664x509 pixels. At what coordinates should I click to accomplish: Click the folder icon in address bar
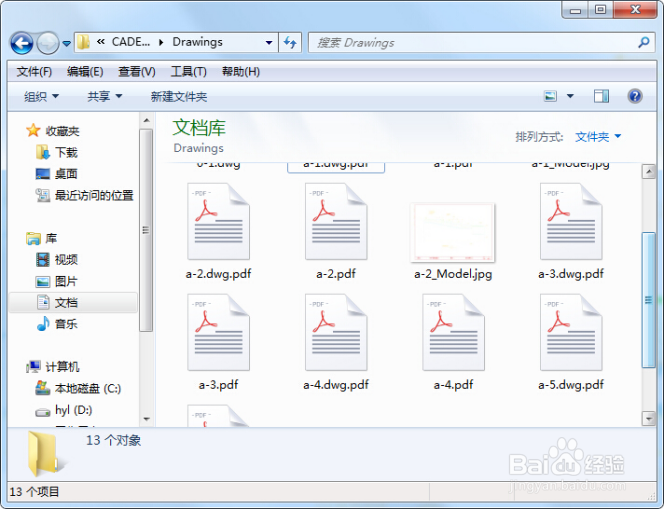(x=83, y=42)
